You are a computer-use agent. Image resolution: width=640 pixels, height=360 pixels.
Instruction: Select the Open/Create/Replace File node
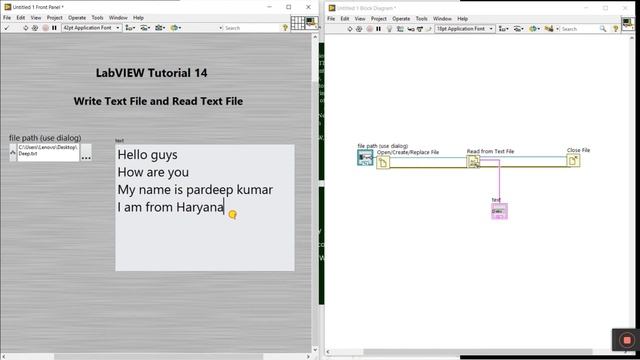383,162
